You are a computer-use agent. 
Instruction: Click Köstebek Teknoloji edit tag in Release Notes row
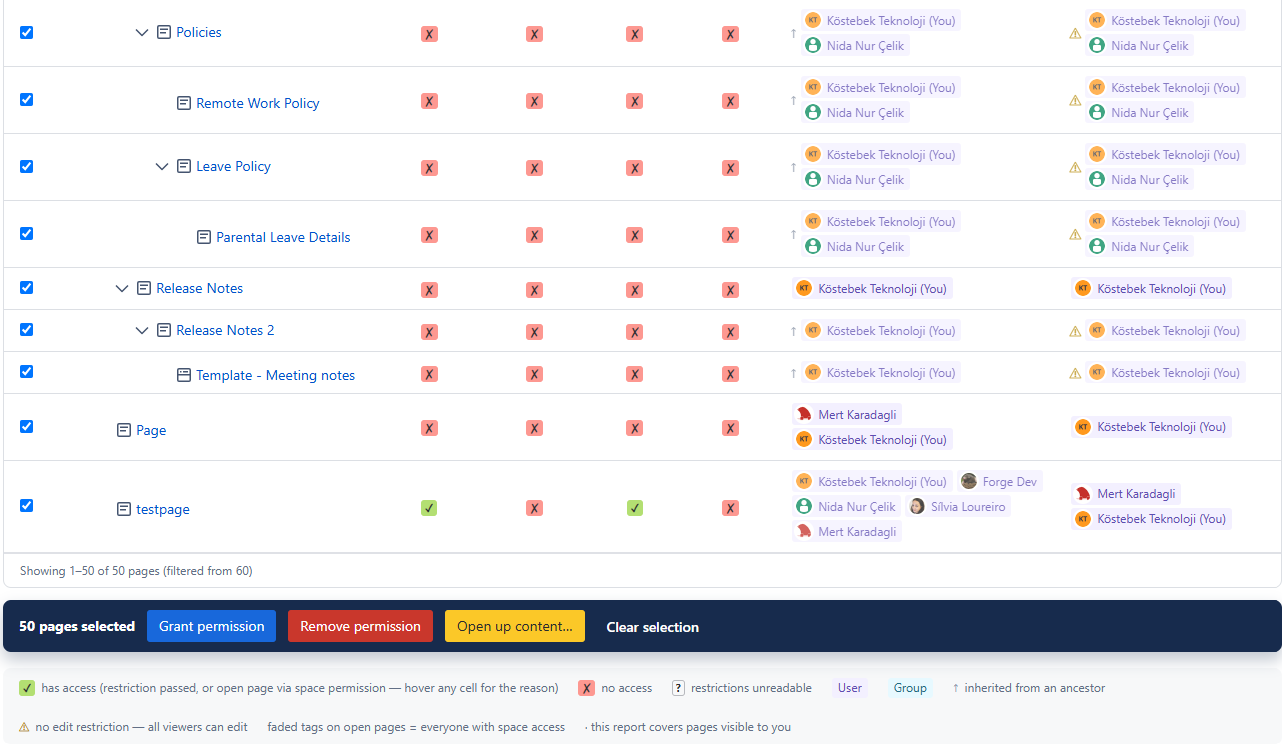click(1151, 288)
